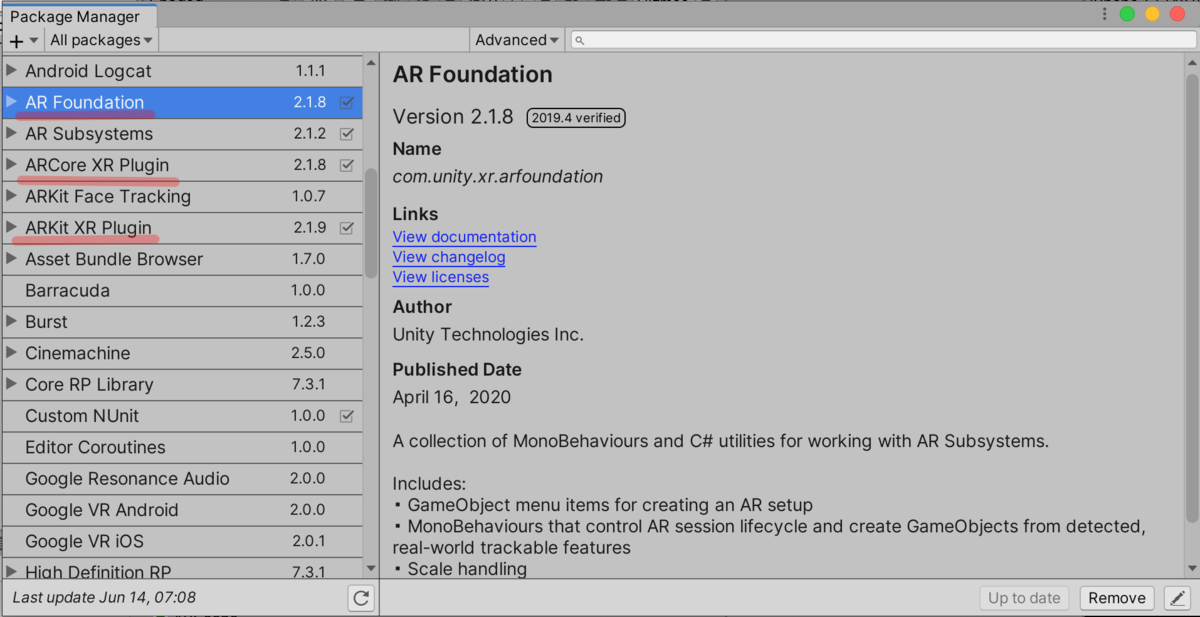Toggle the Custom NUnit checkmark

pyautogui.click(x=347, y=416)
